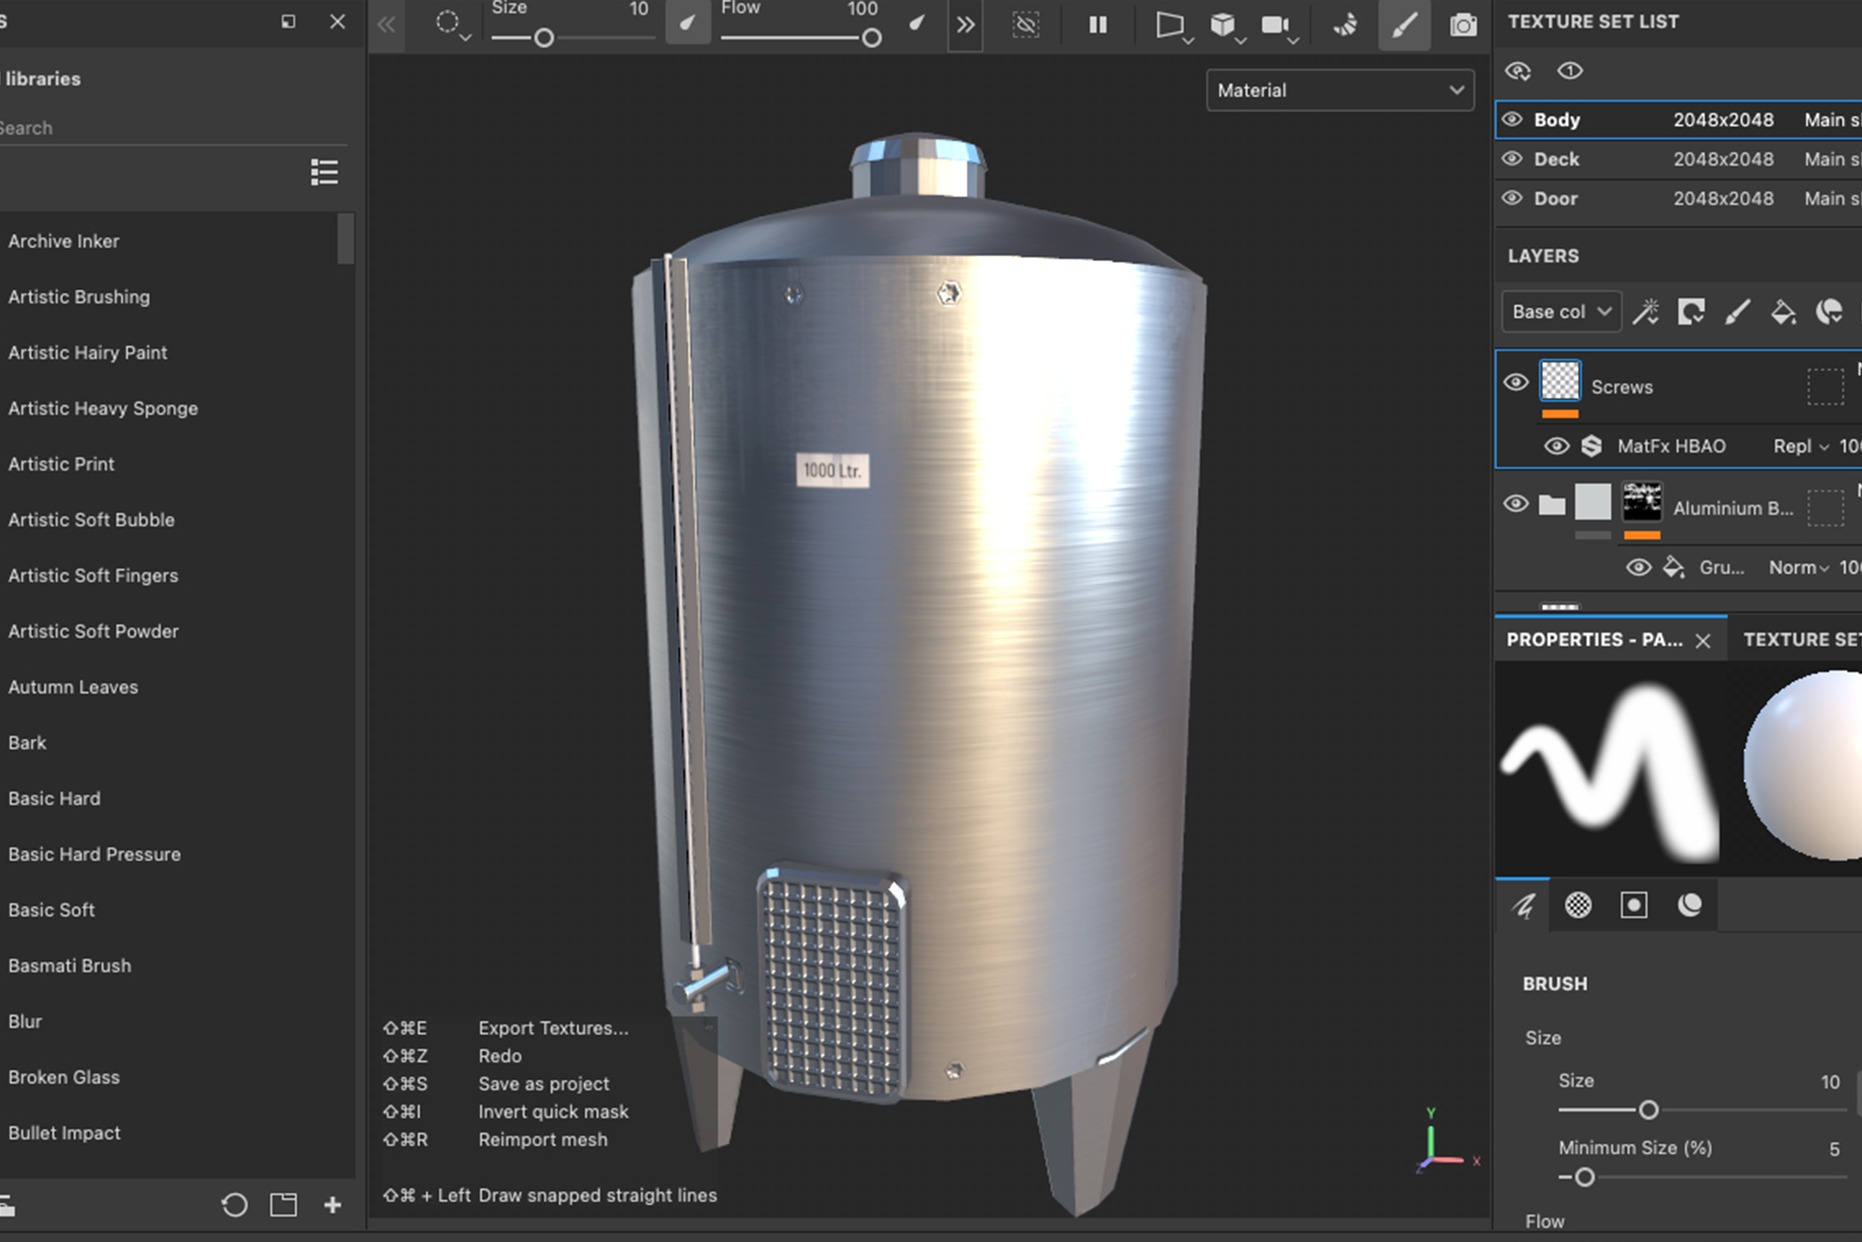Pause rendering with the pause button
Image resolution: width=1862 pixels, height=1242 pixels.
(x=1097, y=25)
